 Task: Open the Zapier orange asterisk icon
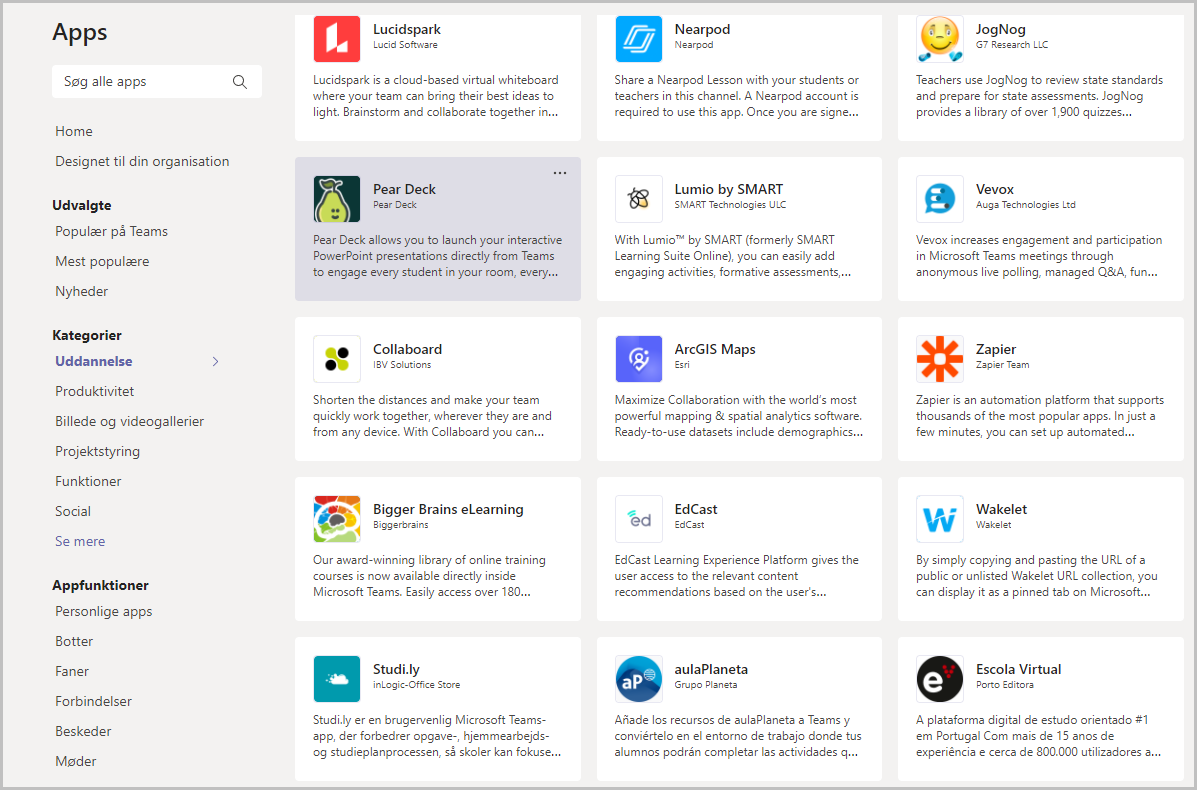(x=939, y=359)
